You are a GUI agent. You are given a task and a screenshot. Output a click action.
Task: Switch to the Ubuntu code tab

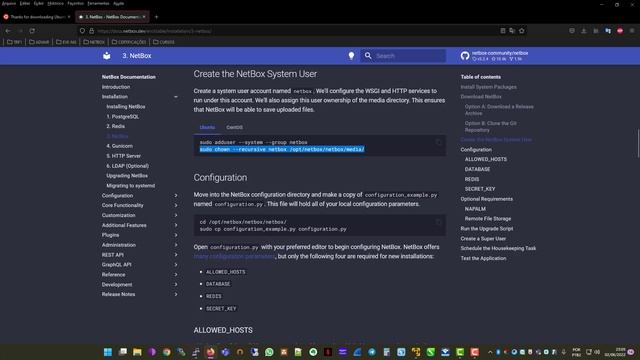(x=207, y=127)
